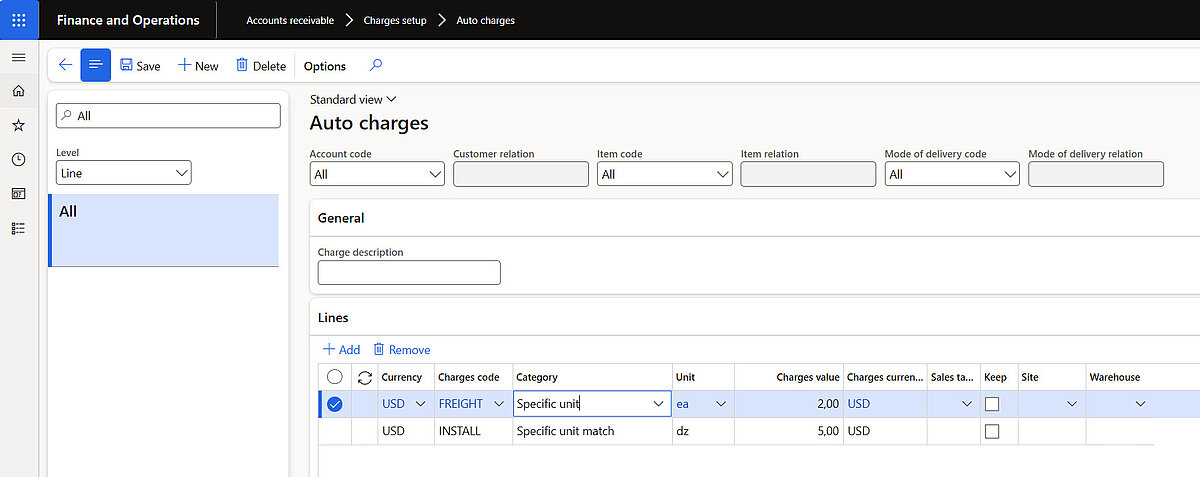Image resolution: width=1200 pixels, height=477 pixels.
Task: Click the Item relation field
Action: coord(808,174)
